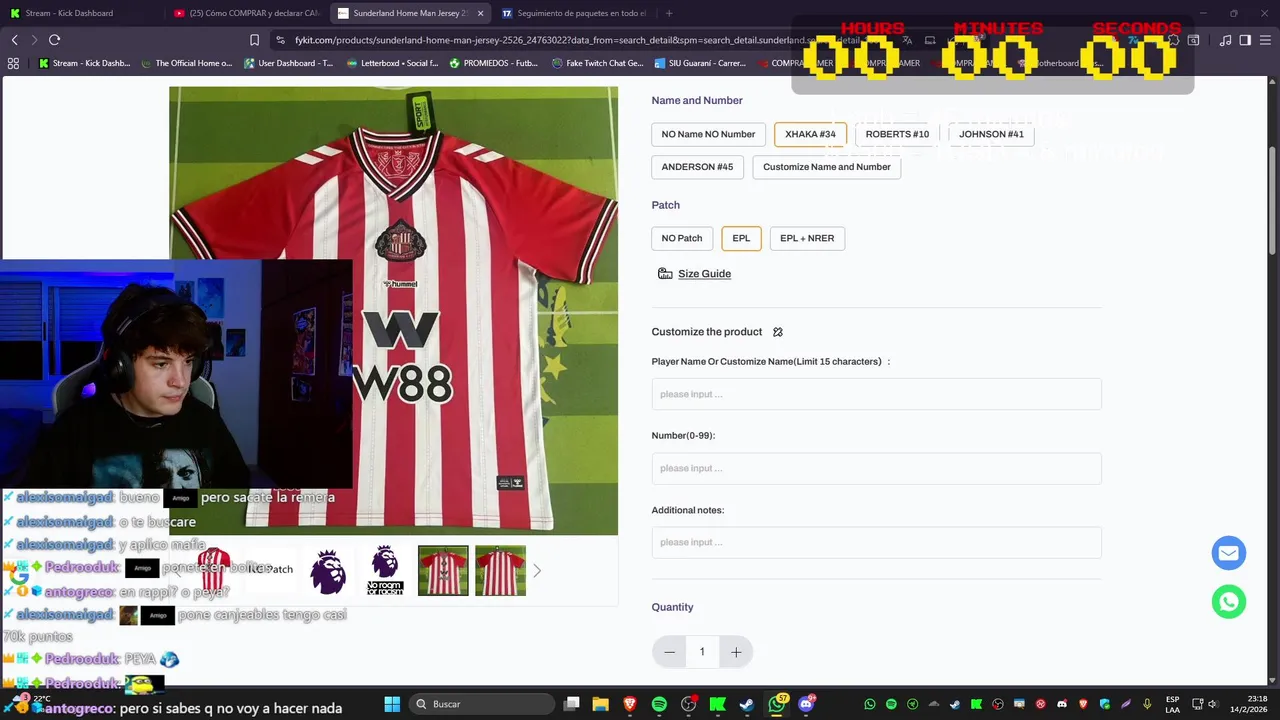
Task: Click the Player Name input field
Action: coord(876,394)
